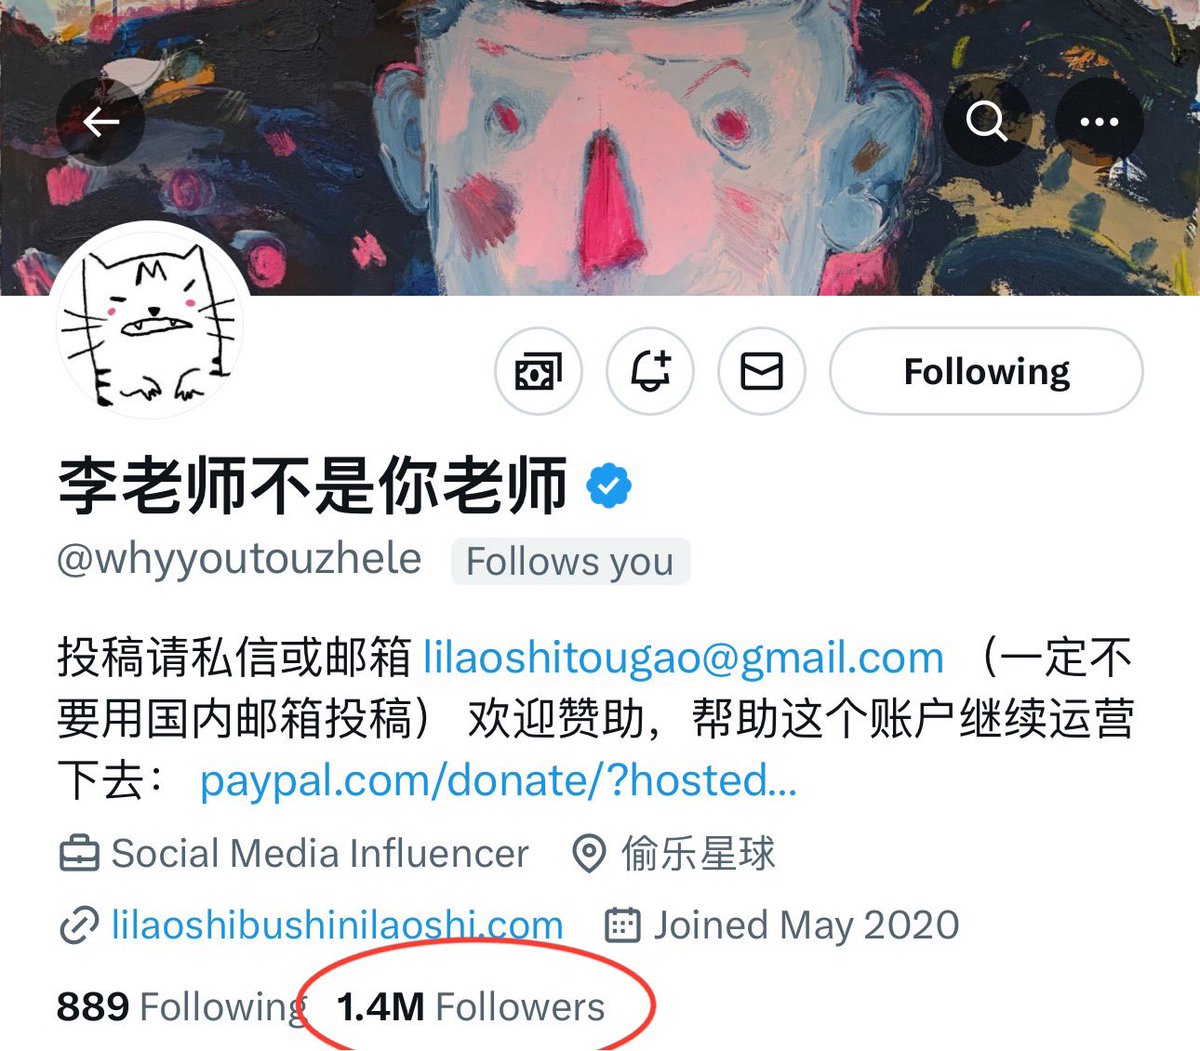Toggle the Following button
This screenshot has width=1200, height=1051.
point(986,372)
